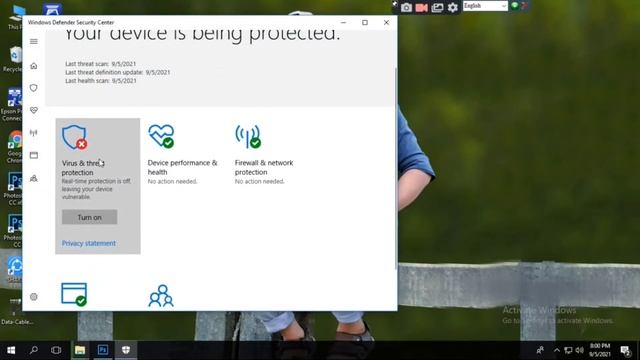The image size is (640, 360).
Task: Click screenshot camera icon in recorder toolbar
Action: [x=406, y=7]
